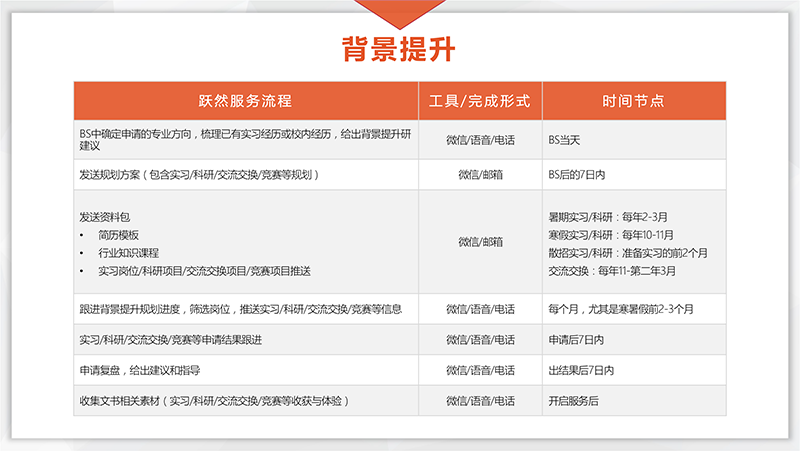Select the 时间节点 column header
The image size is (800, 451).
click(x=633, y=101)
